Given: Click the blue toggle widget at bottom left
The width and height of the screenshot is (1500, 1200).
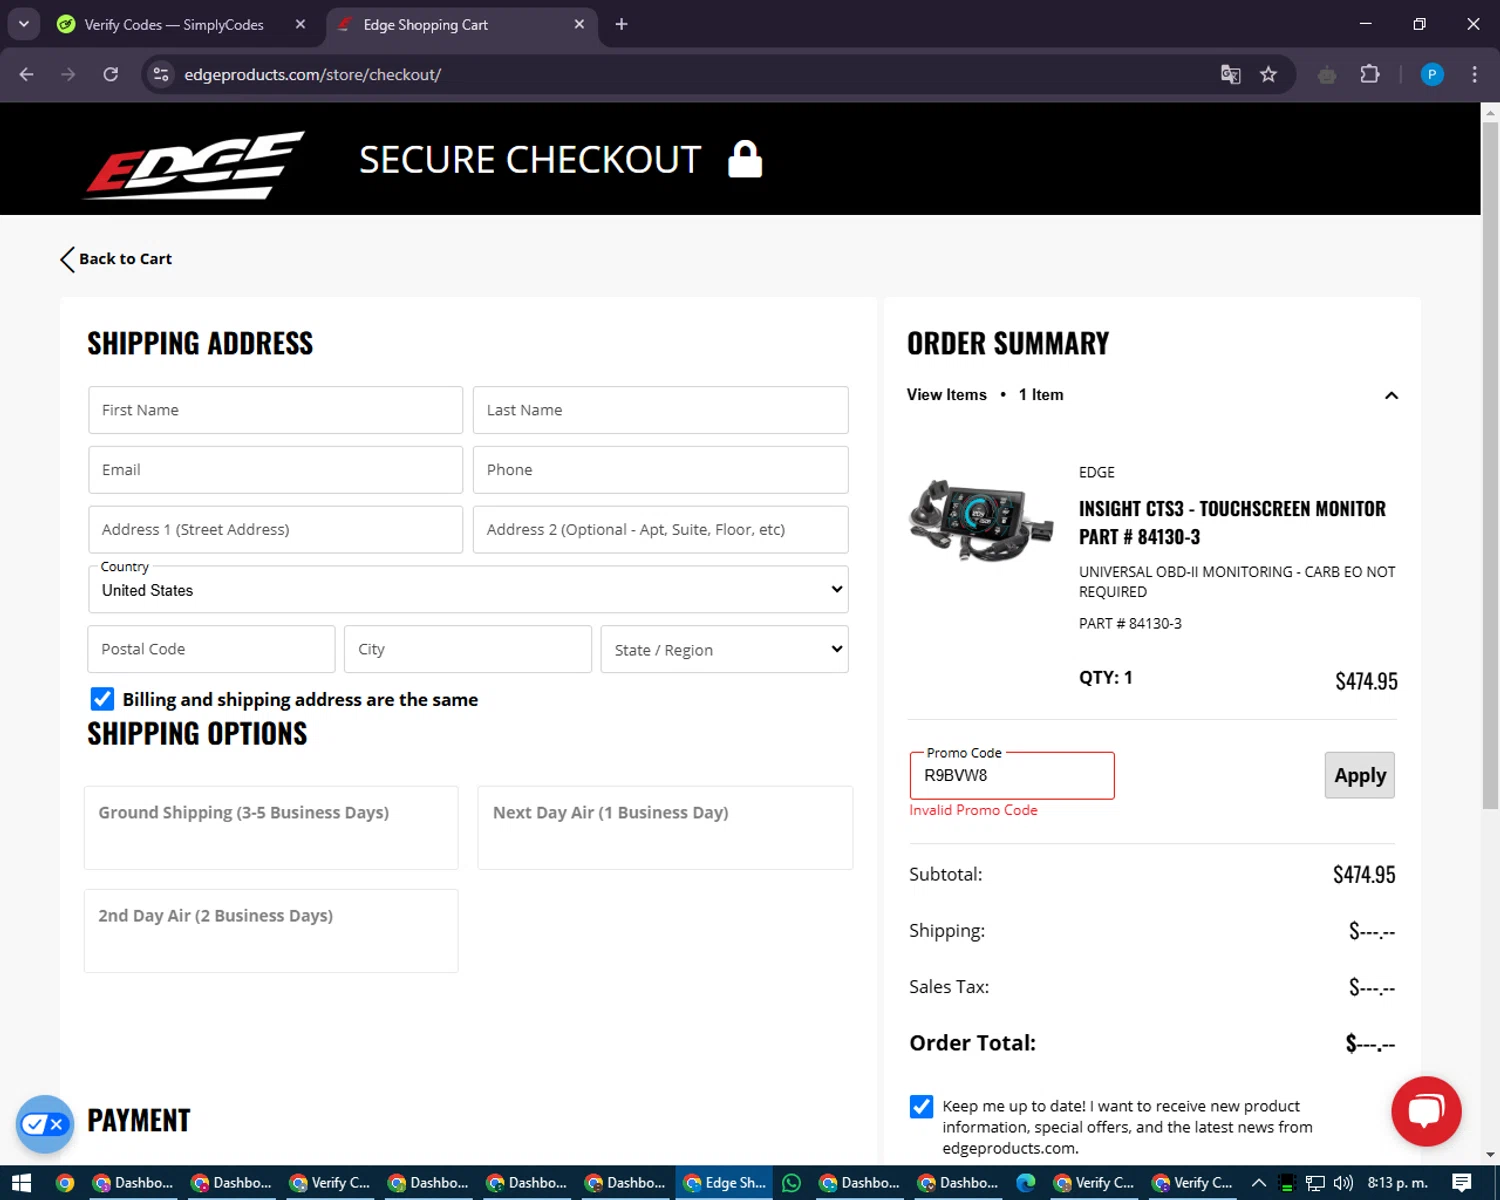Looking at the screenshot, I should click(x=44, y=1124).
